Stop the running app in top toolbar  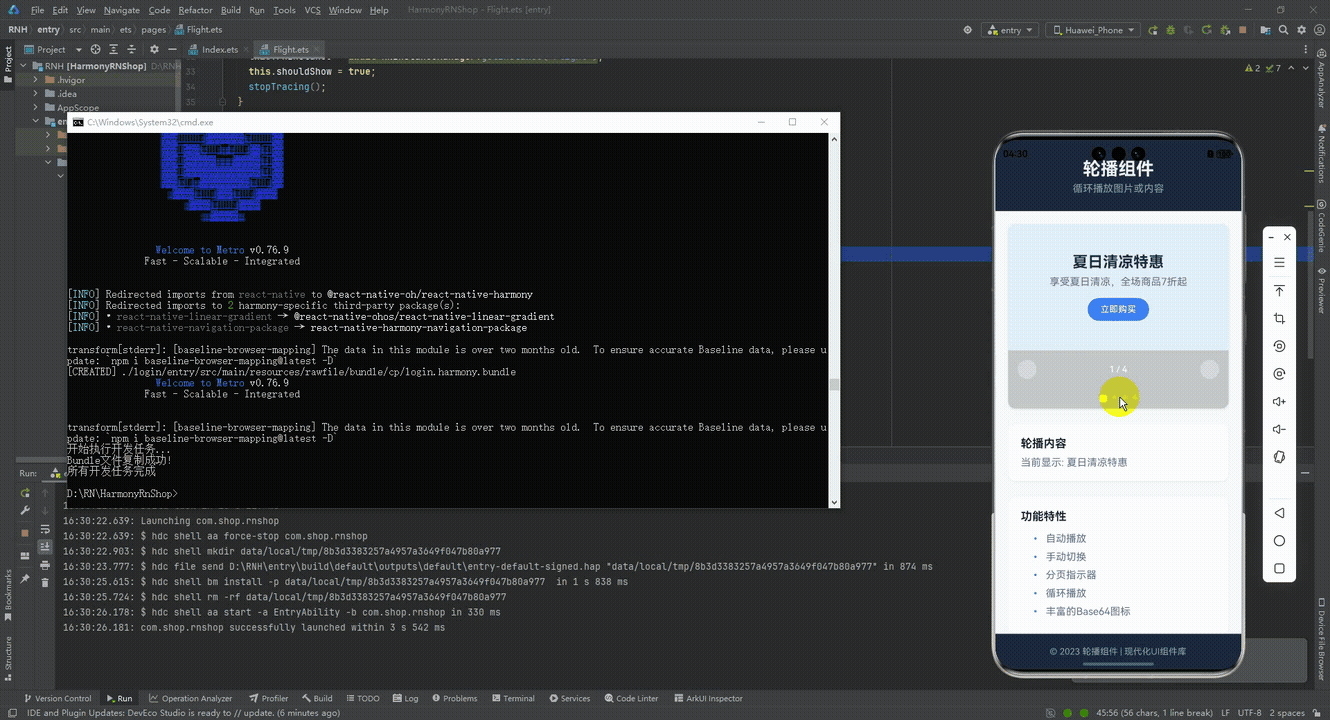[x=1242, y=30]
